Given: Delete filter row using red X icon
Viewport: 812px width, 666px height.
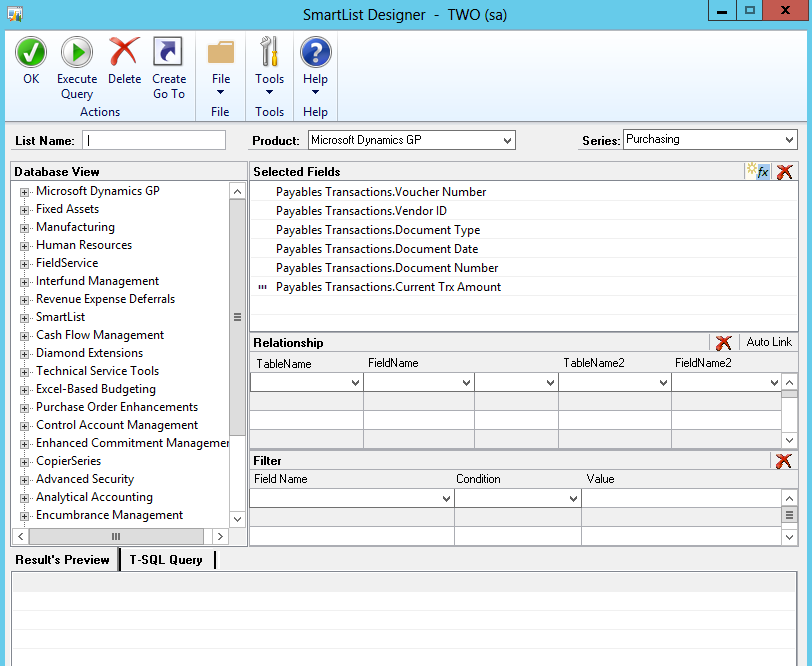Looking at the screenshot, I should click(x=784, y=460).
